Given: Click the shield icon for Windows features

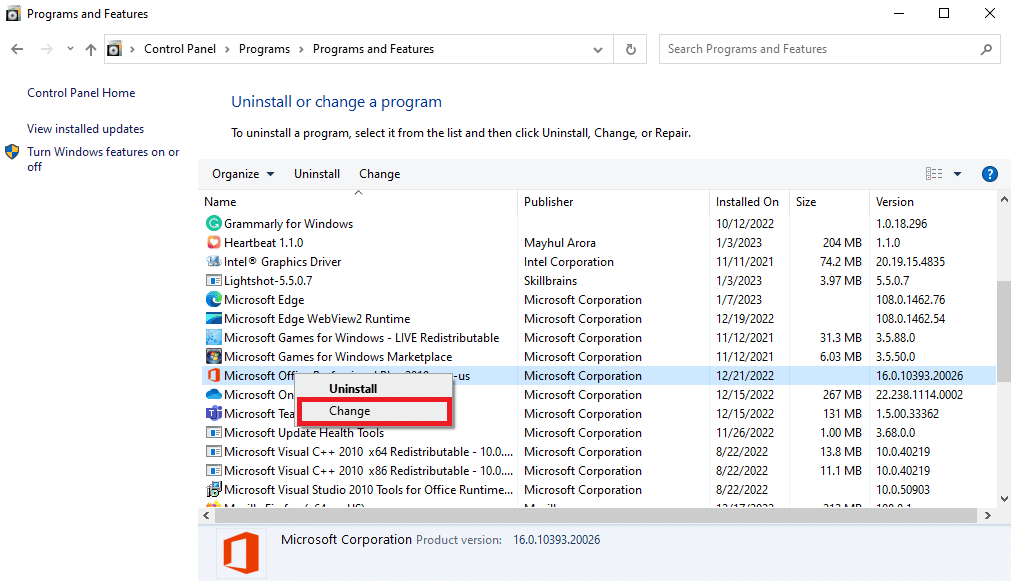Looking at the screenshot, I should 12,152.
